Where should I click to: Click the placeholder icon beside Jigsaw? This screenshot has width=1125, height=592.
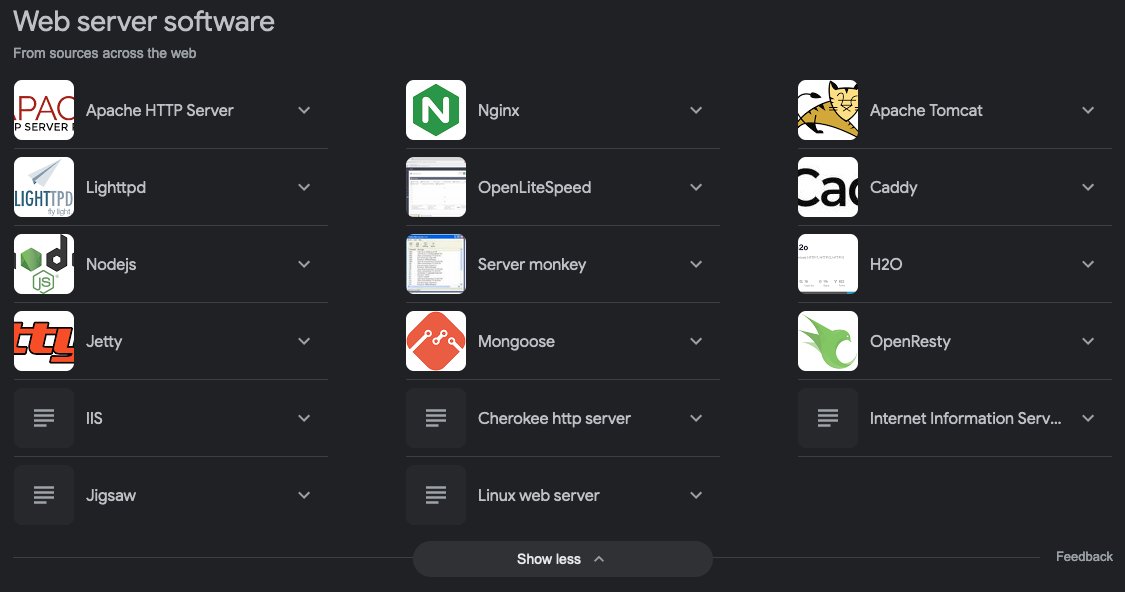[44, 495]
